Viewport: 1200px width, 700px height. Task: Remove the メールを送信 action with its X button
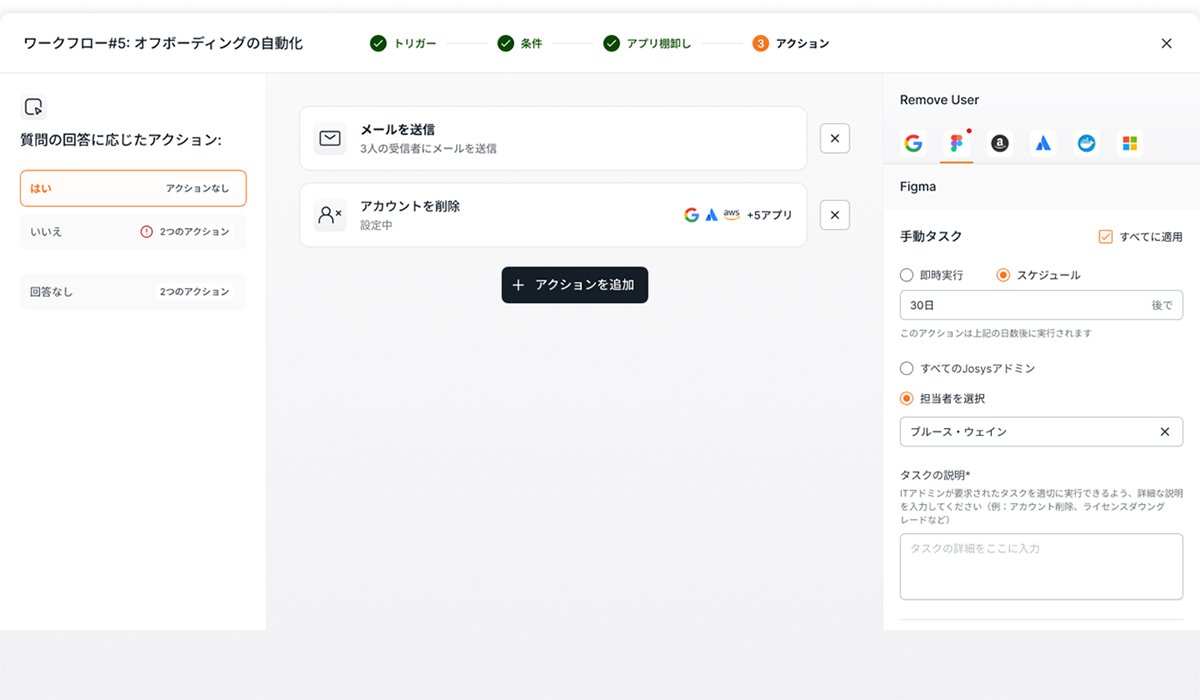click(x=835, y=139)
